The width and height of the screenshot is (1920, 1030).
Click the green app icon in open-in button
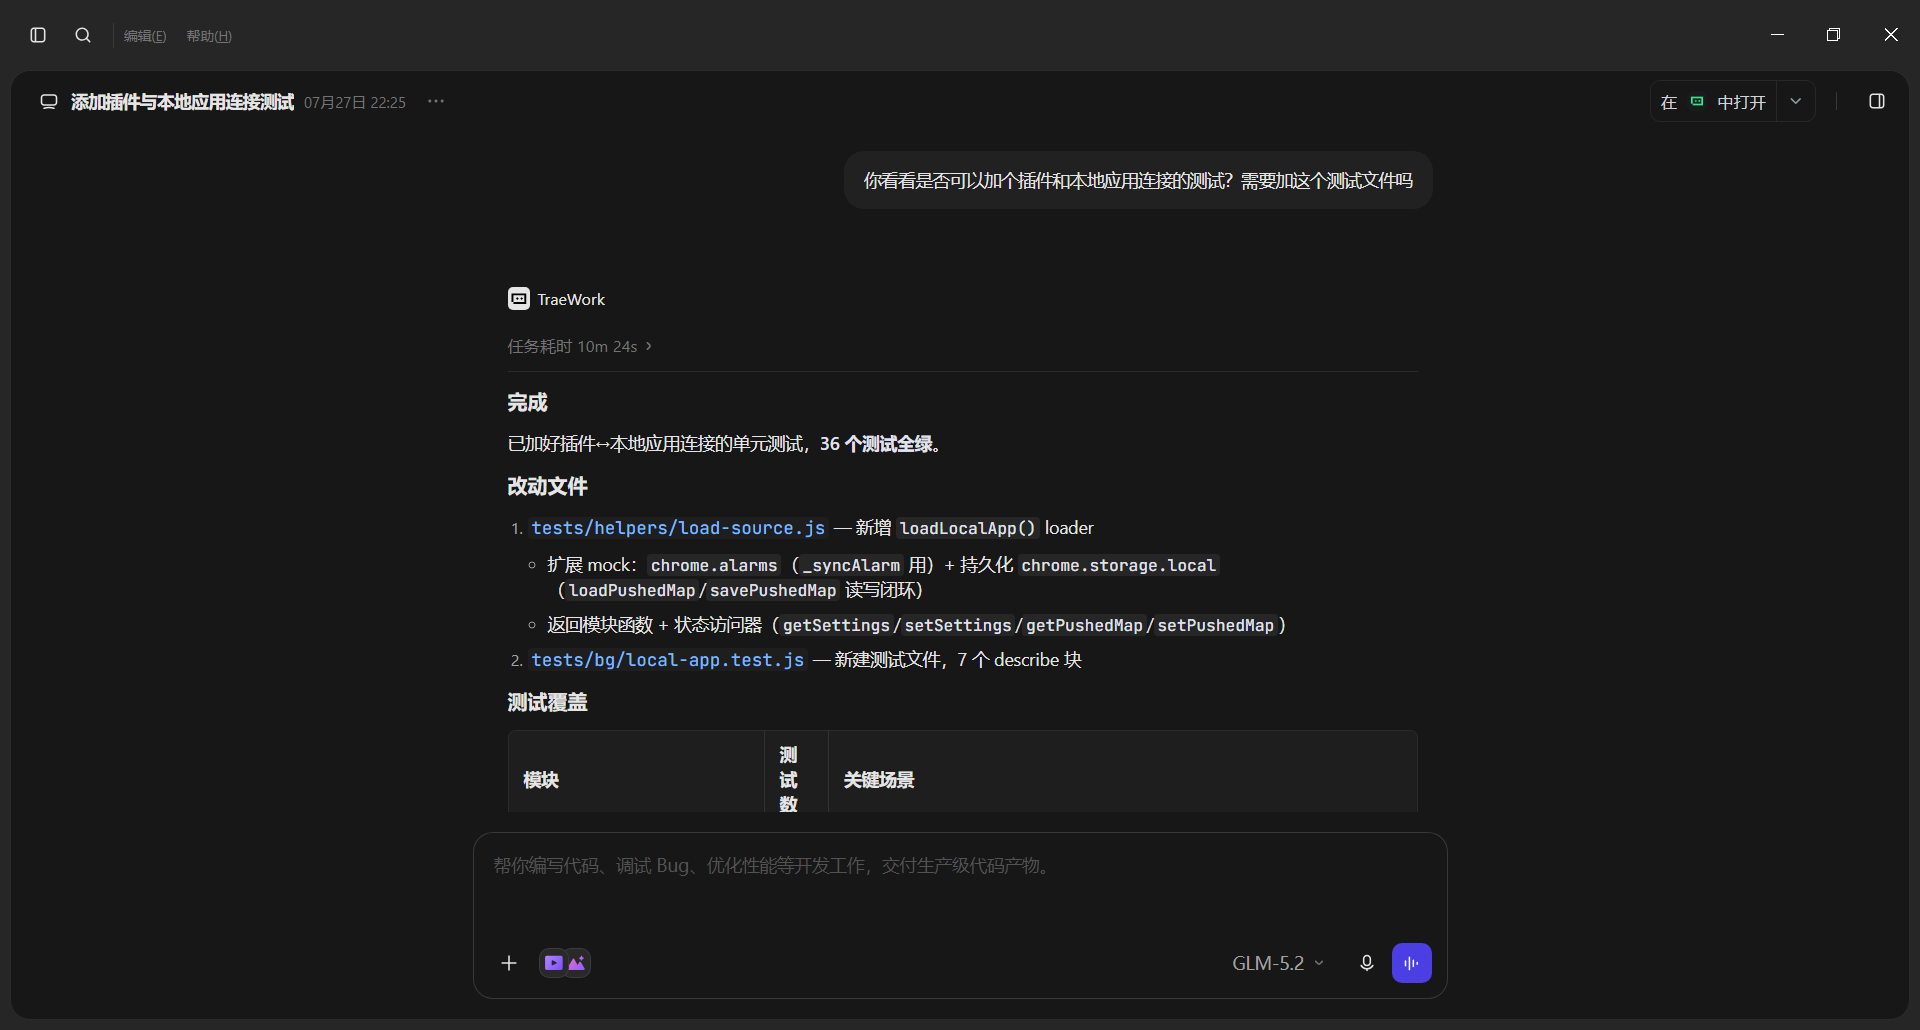point(1697,101)
